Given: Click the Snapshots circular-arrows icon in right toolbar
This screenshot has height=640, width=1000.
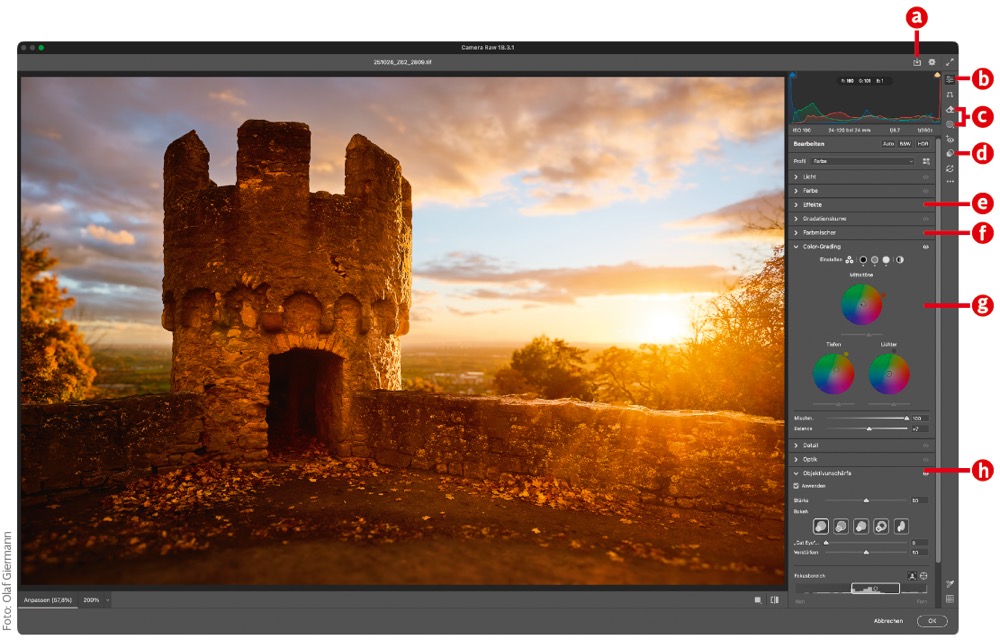Looking at the screenshot, I should (950, 169).
